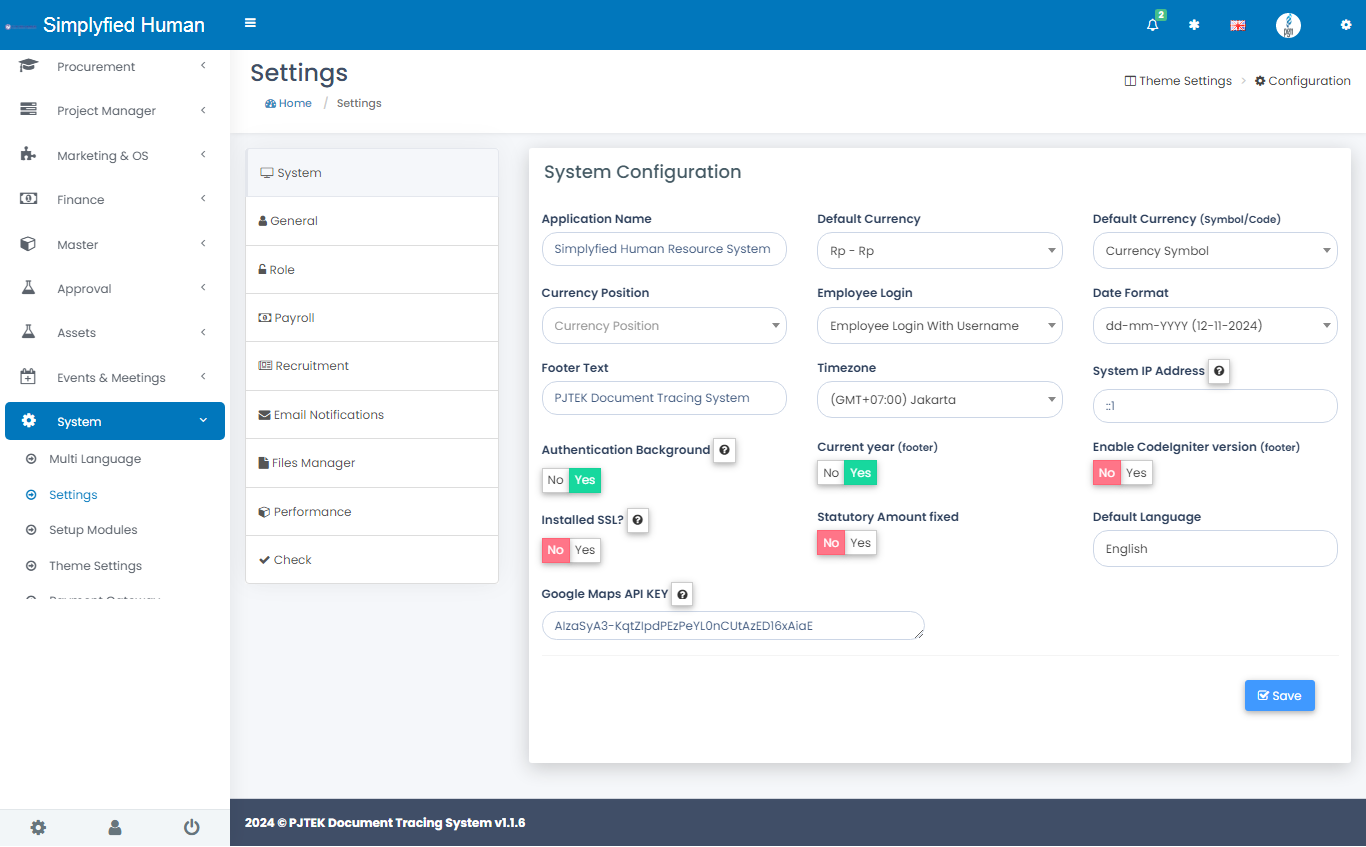Expand the Date Format dropdown

[1214, 326]
